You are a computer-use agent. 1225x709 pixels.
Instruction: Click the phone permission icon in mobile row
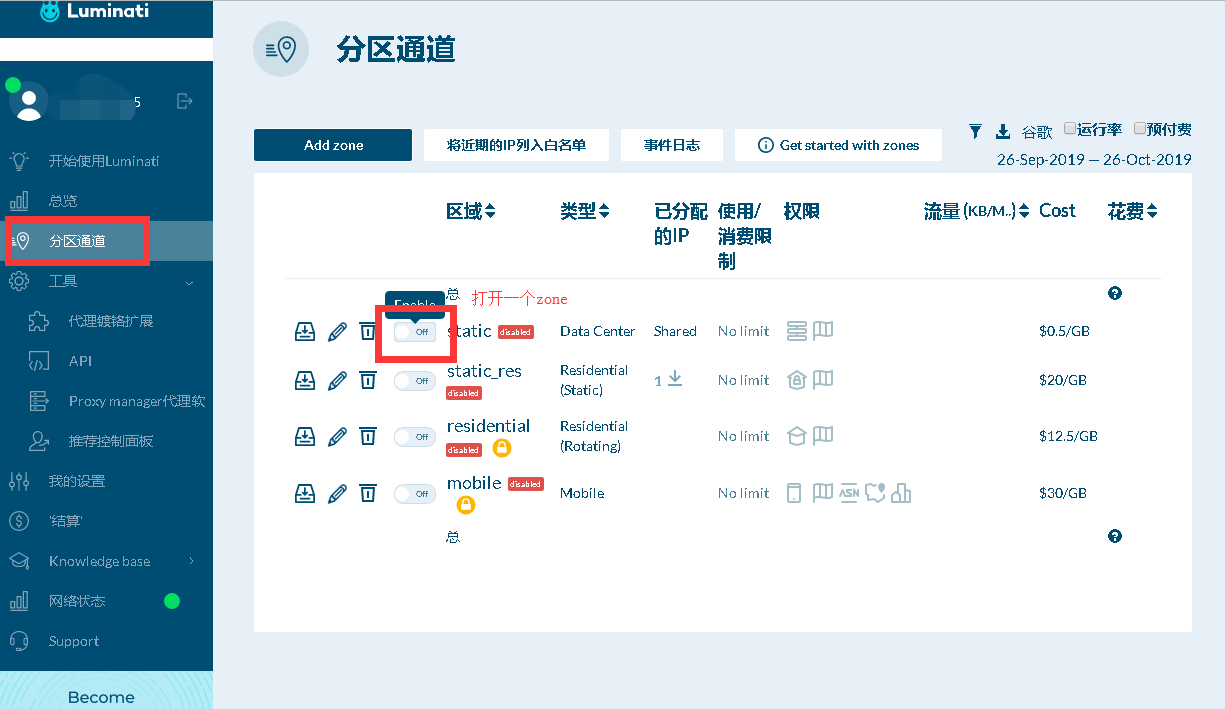[795, 493]
